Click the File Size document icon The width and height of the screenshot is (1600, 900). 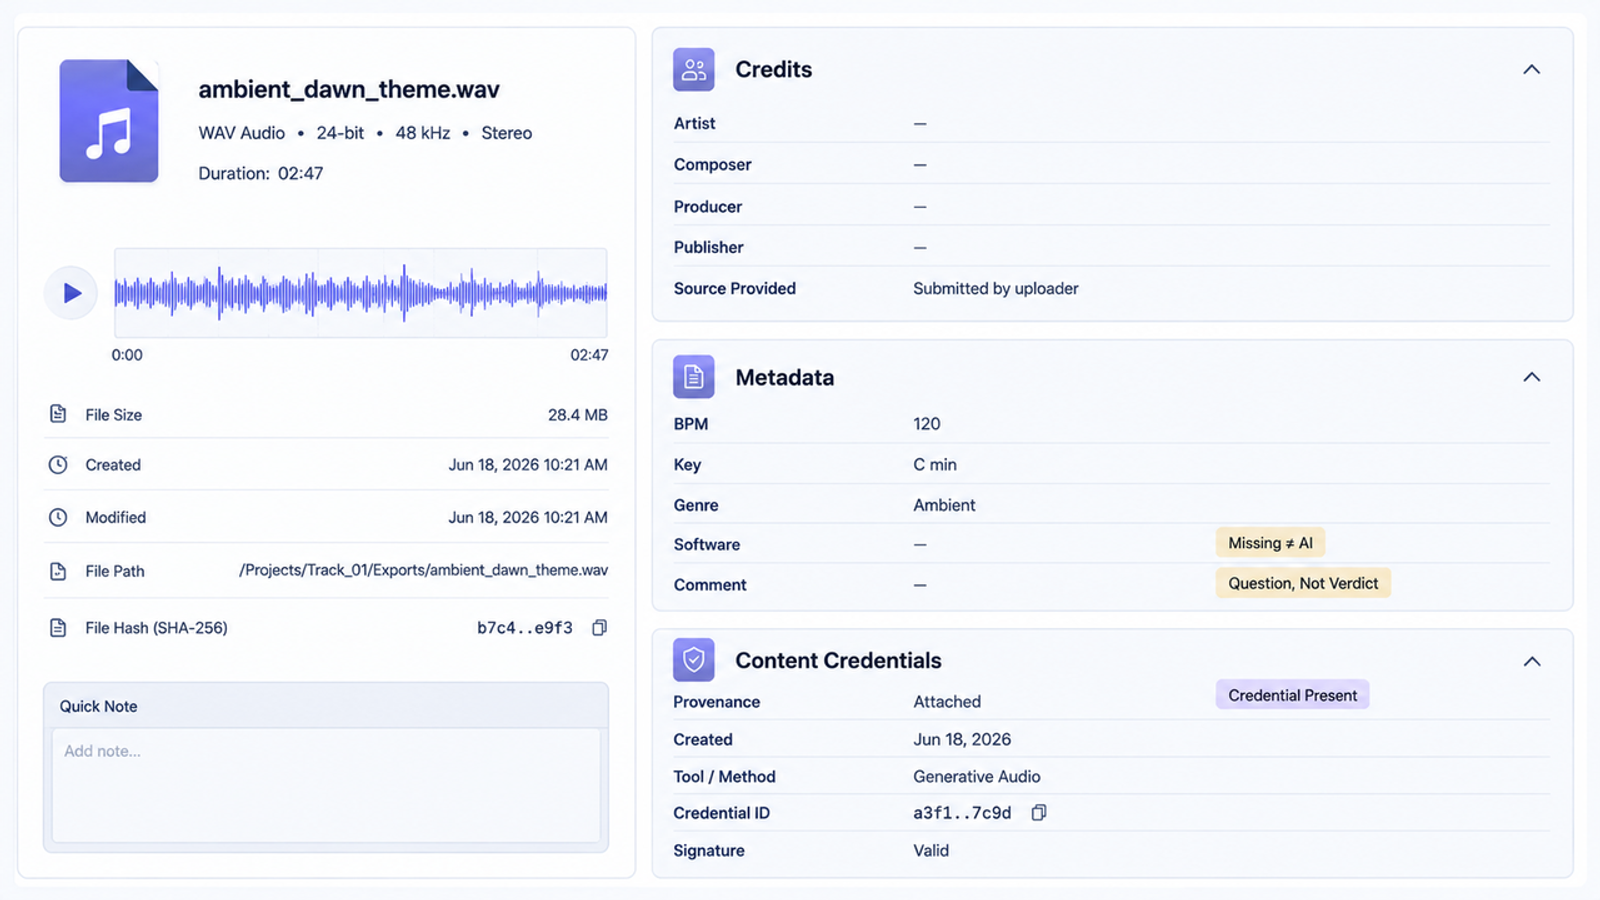[x=58, y=414]
